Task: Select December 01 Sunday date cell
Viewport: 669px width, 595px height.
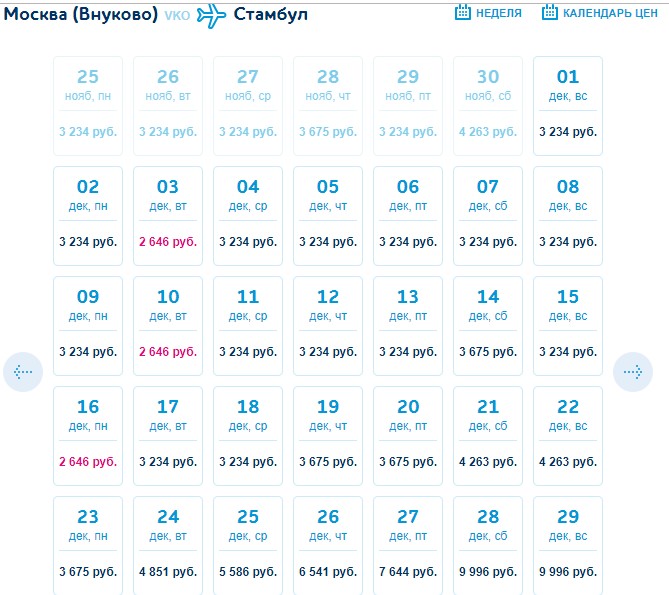Action: [x=568, y=106]
